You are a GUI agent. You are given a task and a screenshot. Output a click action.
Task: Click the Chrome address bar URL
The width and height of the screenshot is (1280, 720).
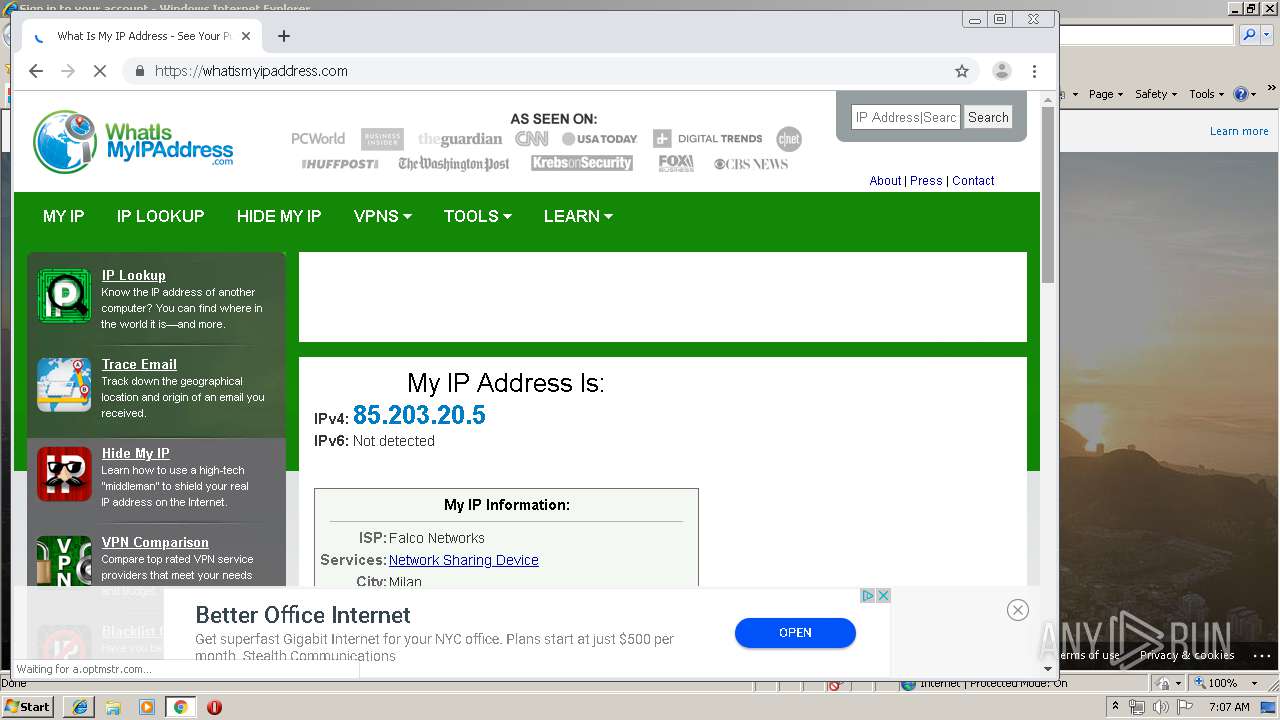click(x=251, y=71)
